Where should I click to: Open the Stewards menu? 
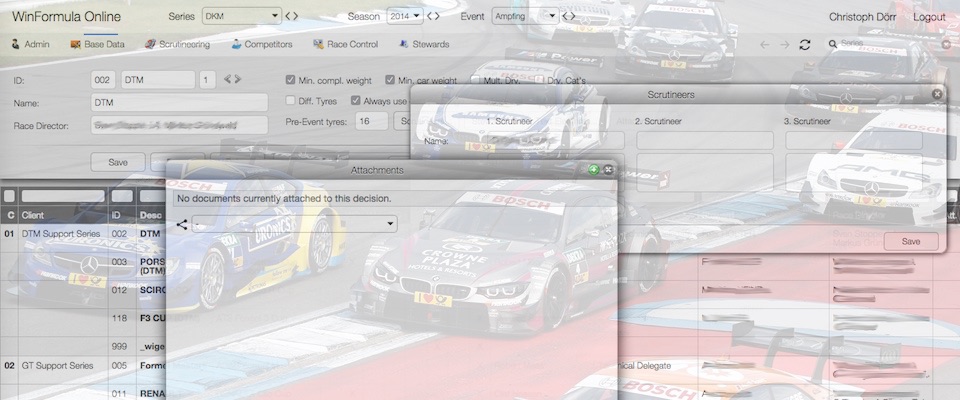(x=424, y=44)
